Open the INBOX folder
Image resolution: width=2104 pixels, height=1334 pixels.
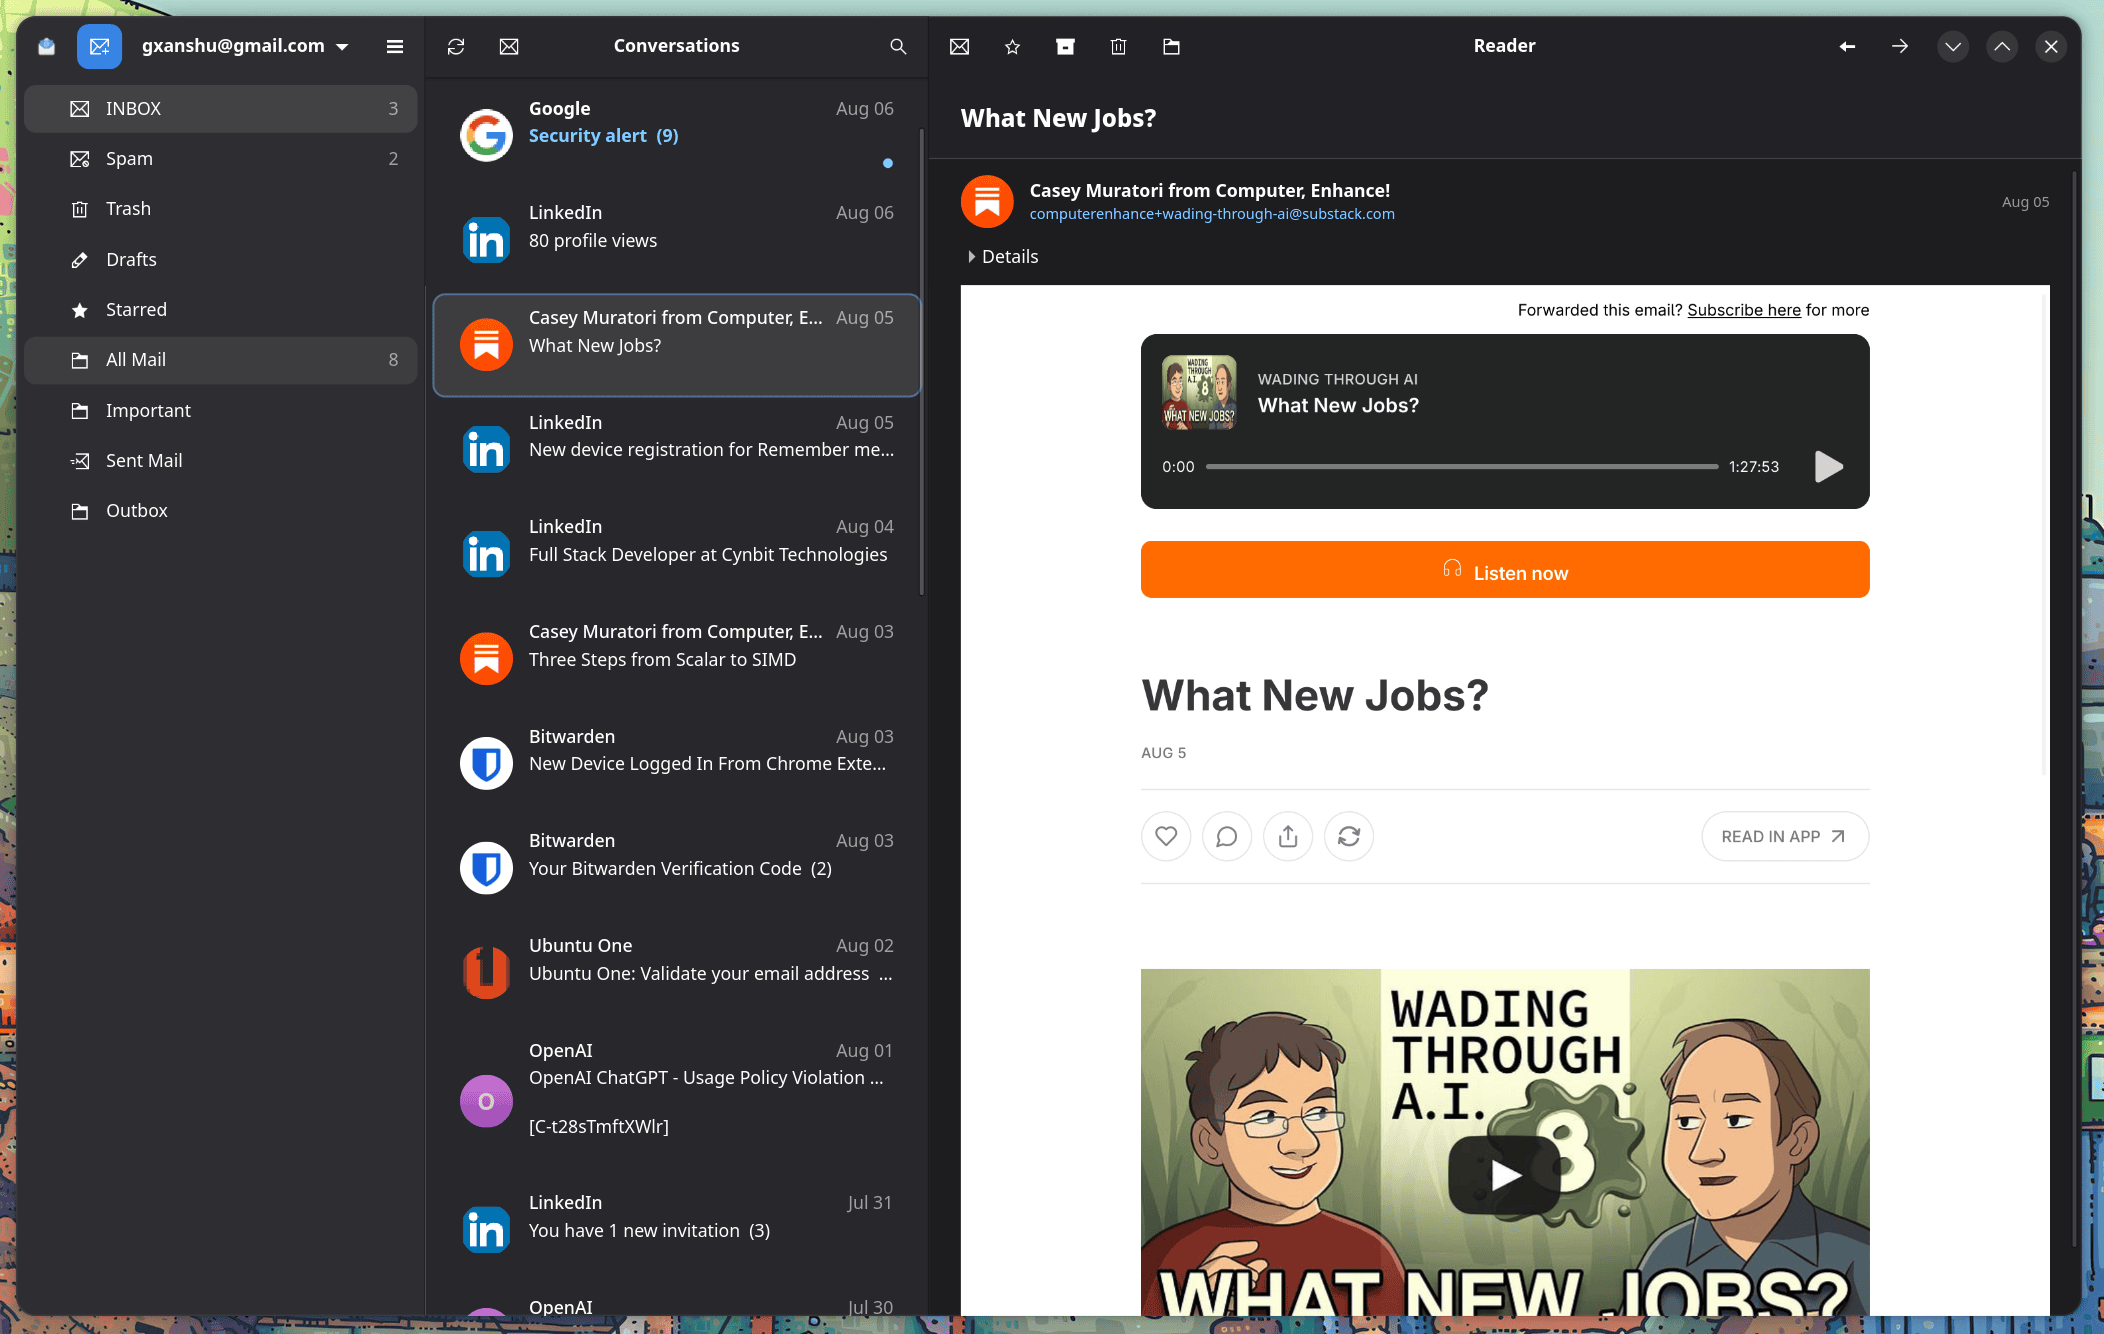point(220,108)
